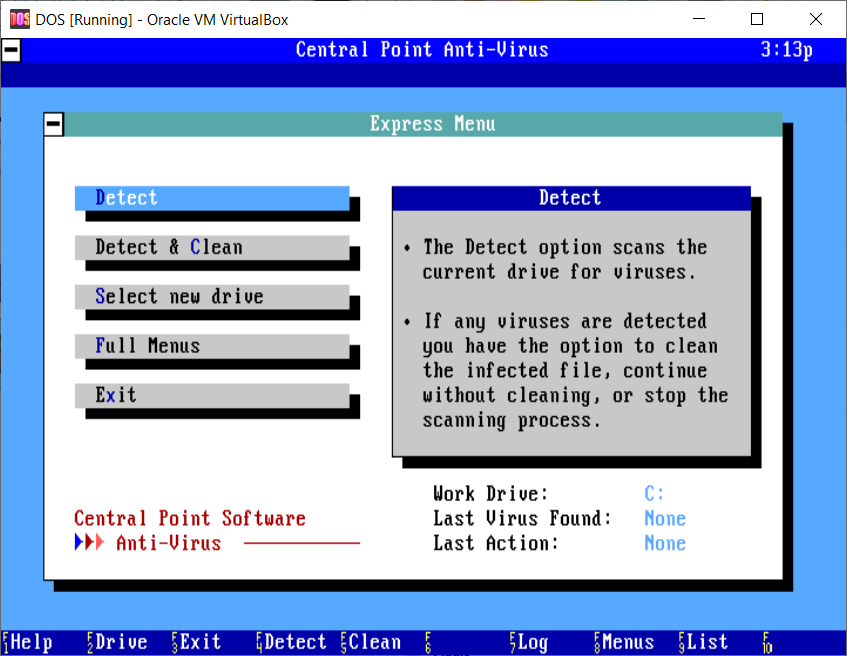Click the Detect button in Express Menu
847x656 pixels.
point(212,198)
